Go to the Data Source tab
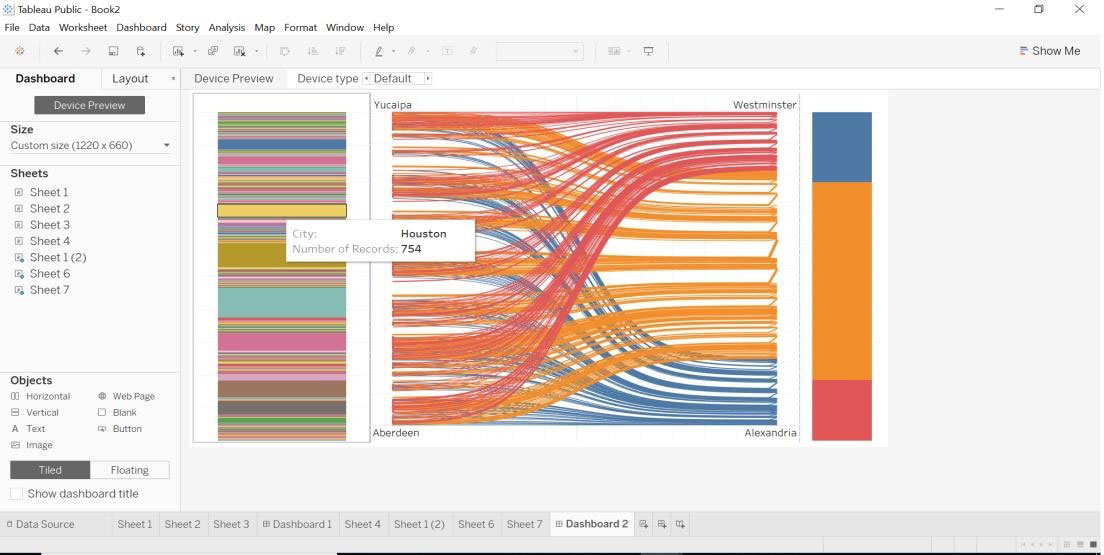Viewport: 1104px width, 555px height. tap(40, 524)
